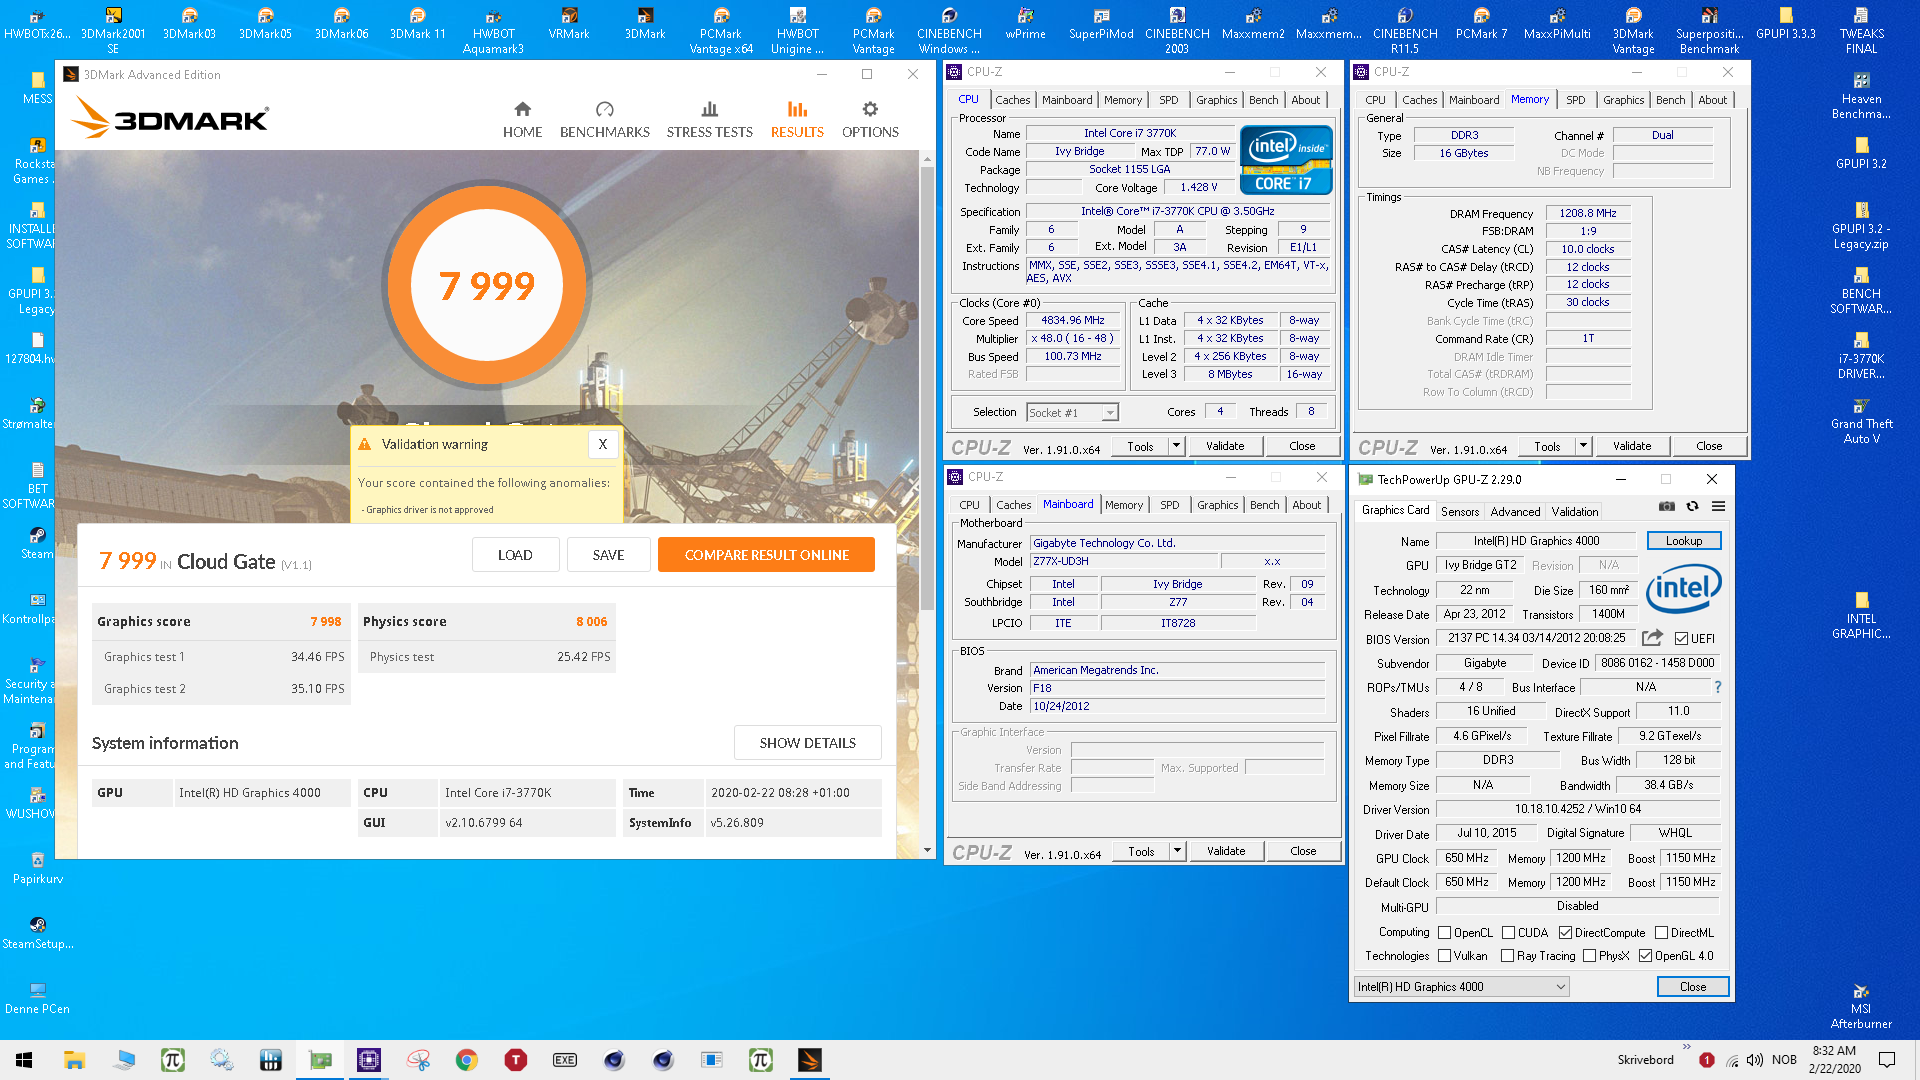The image size is (1920, 1080).
Task: Switch to SPD tab in CPU-Z Memory window
Action: [x=1575, y=100]
